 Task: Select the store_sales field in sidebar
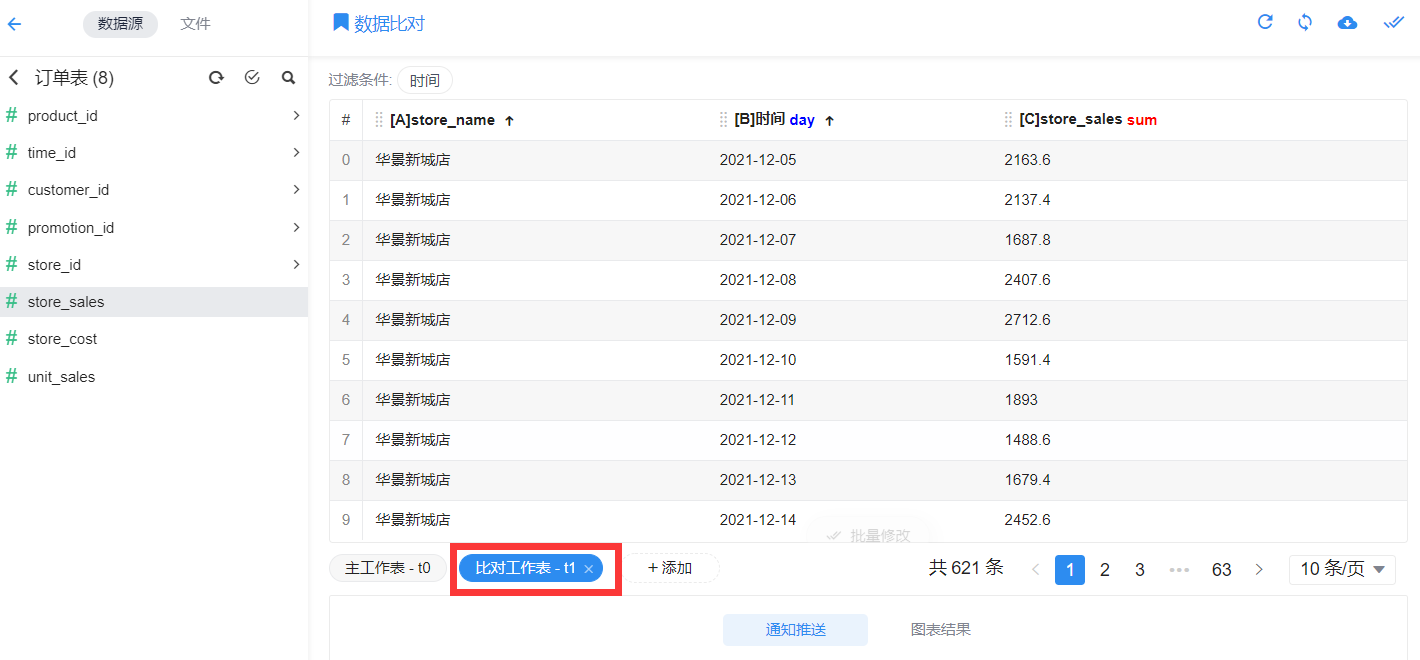click(154, 302)
